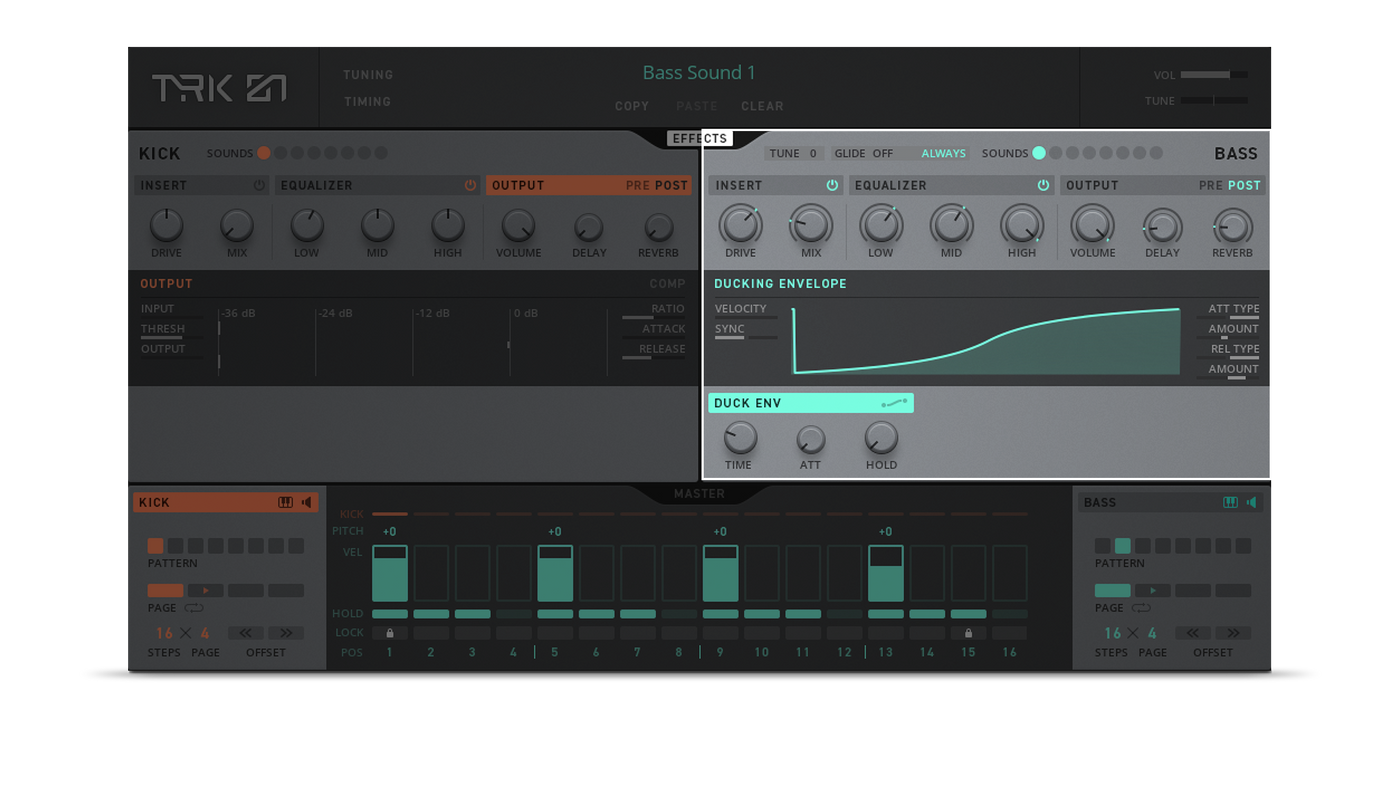Click the Duck Env Time knob
The height and width of the screenshot is (804, 1400).
(x=740, y=438)
